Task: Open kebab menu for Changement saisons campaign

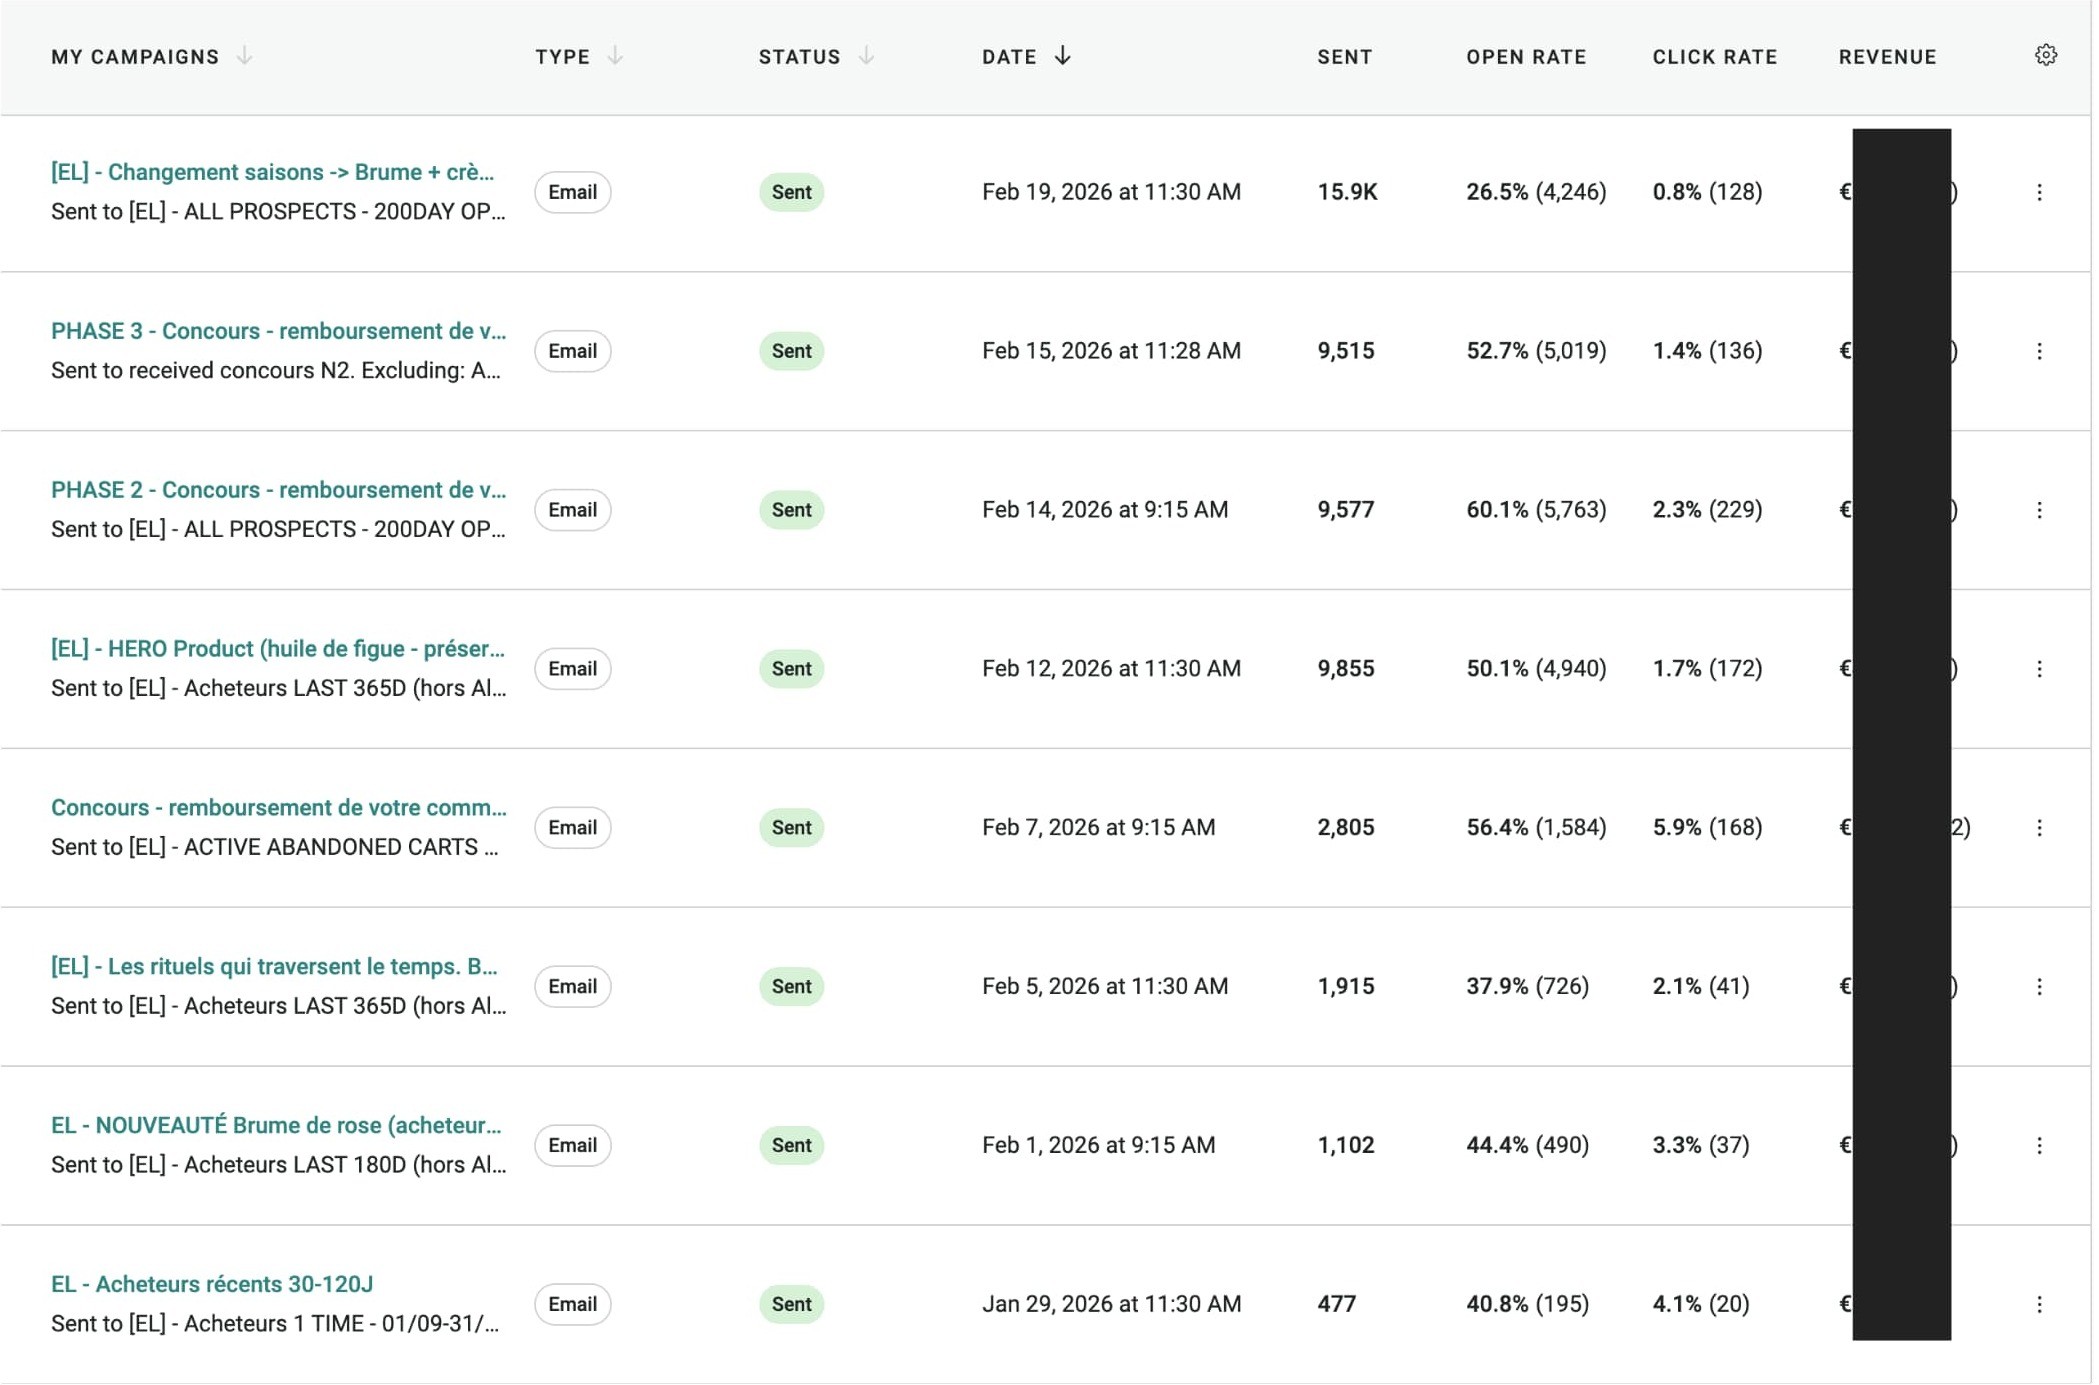Action: point(2038,192)
